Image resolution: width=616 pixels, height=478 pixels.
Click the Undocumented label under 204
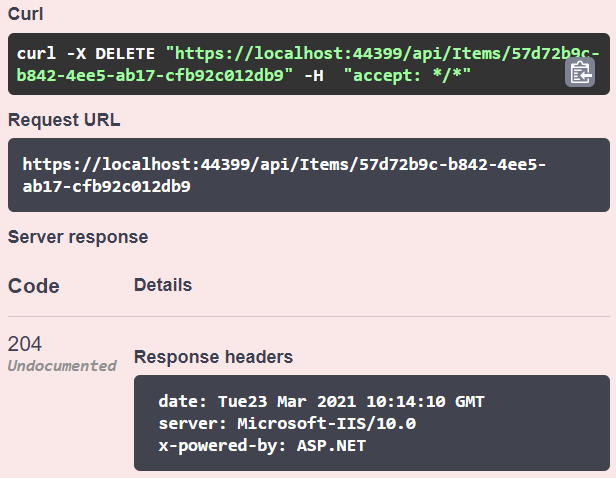click(62, 366)
